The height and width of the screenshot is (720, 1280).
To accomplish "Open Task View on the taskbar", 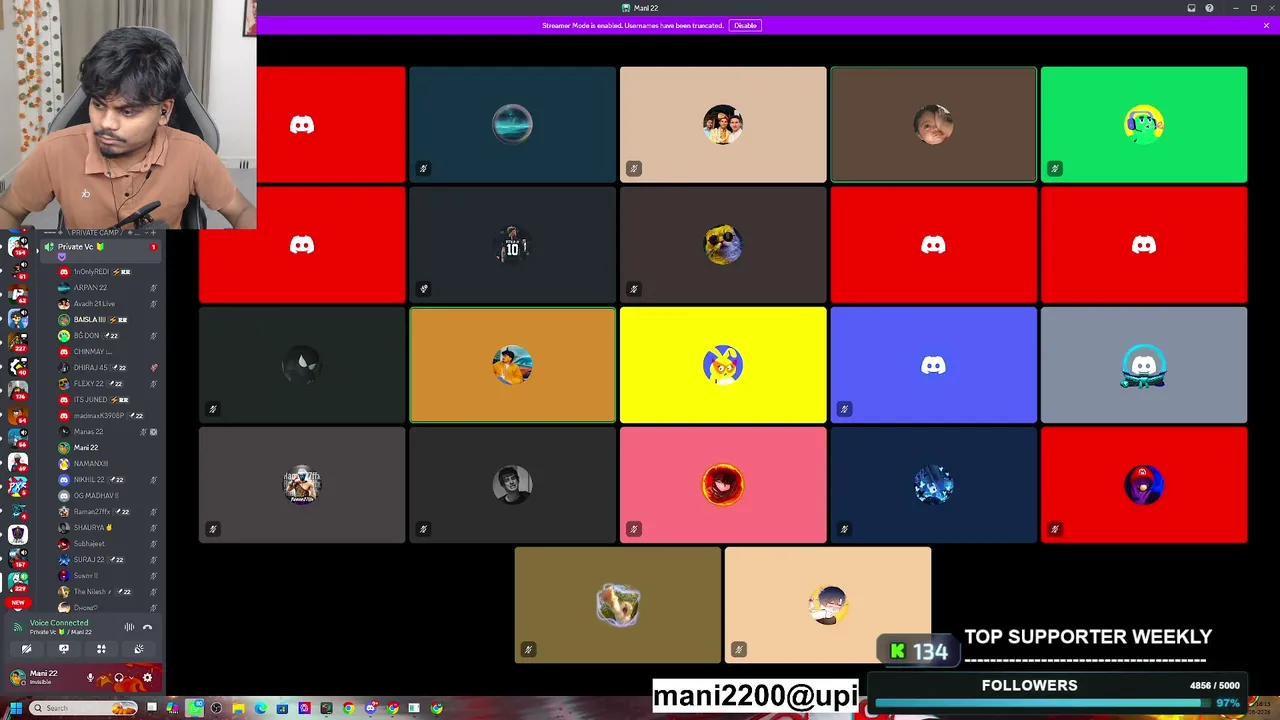I will tap(151, 708).
